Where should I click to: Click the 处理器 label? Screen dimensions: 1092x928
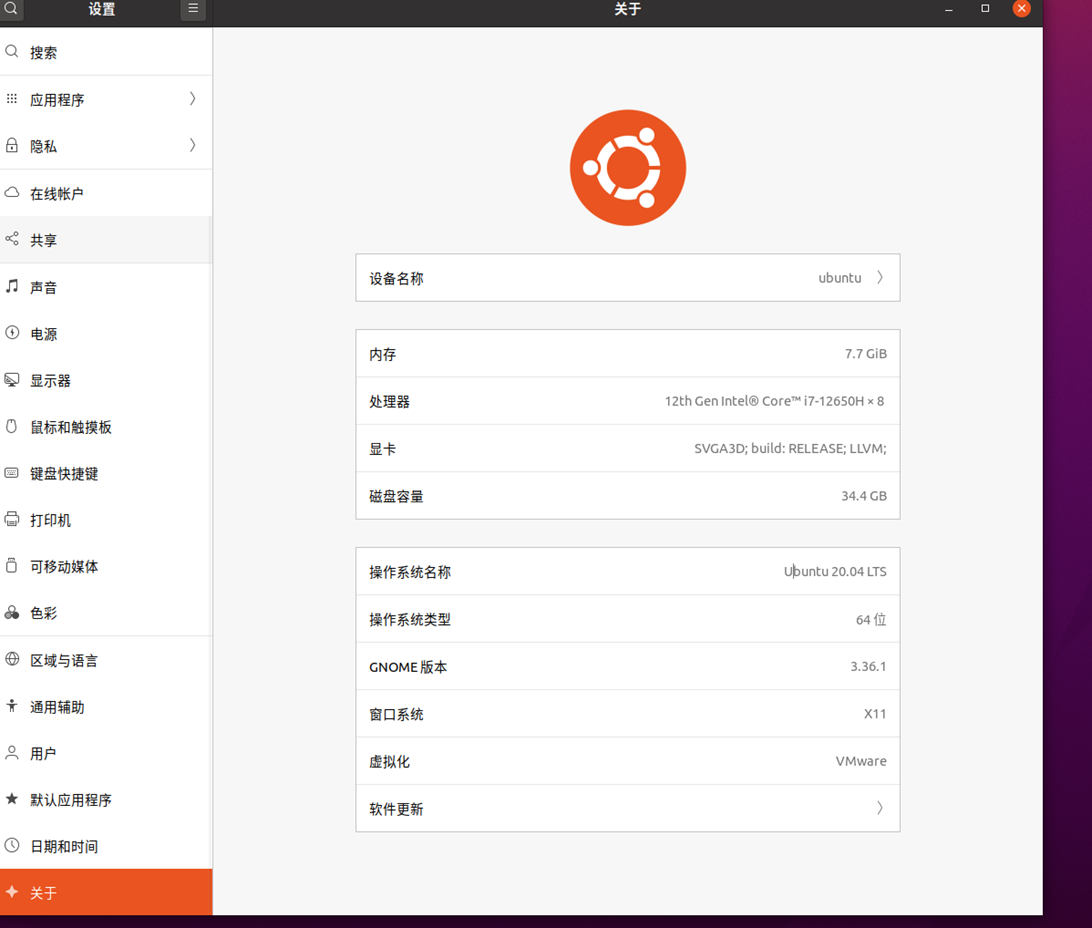coord(389,402)
